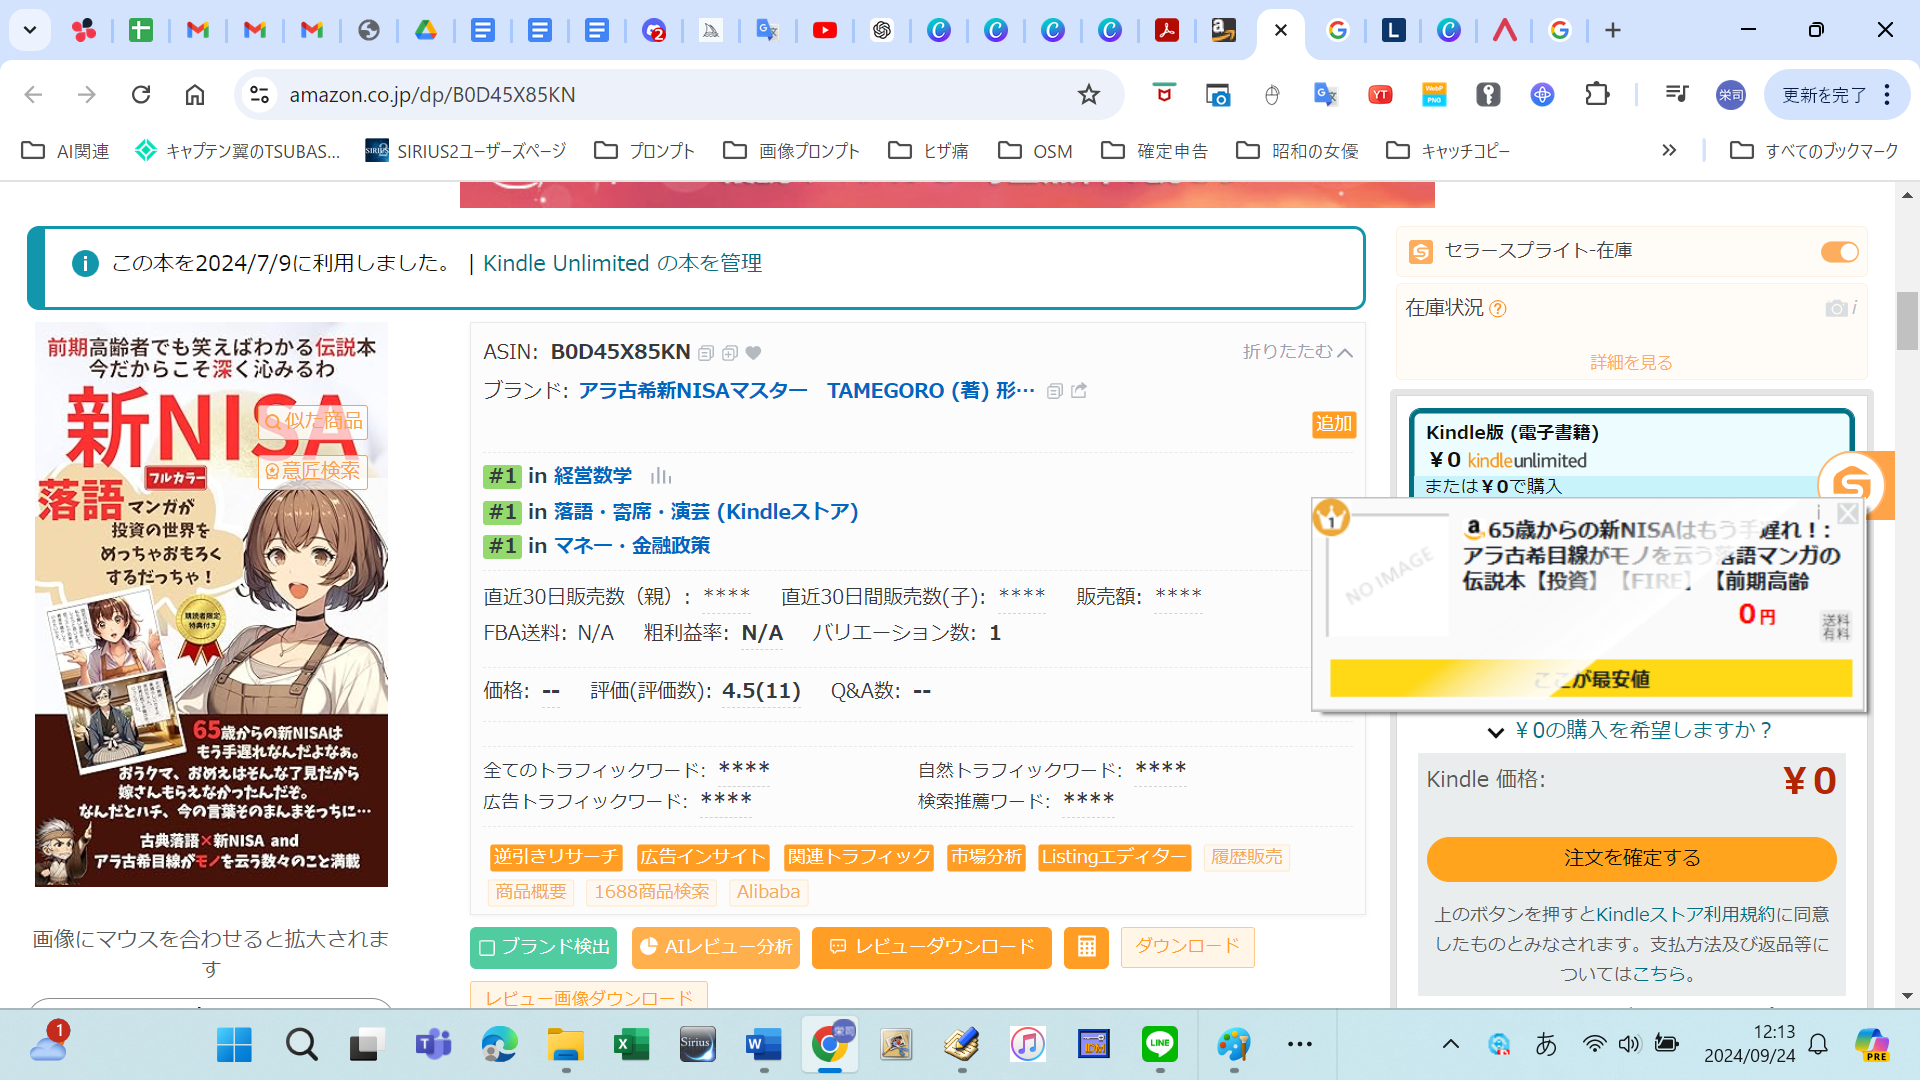The image size is (1920, 1080).
Task: Open SIRIUS2ユーザーズページ bookmark
Action: pyautogui.click(x=466, y=151)
